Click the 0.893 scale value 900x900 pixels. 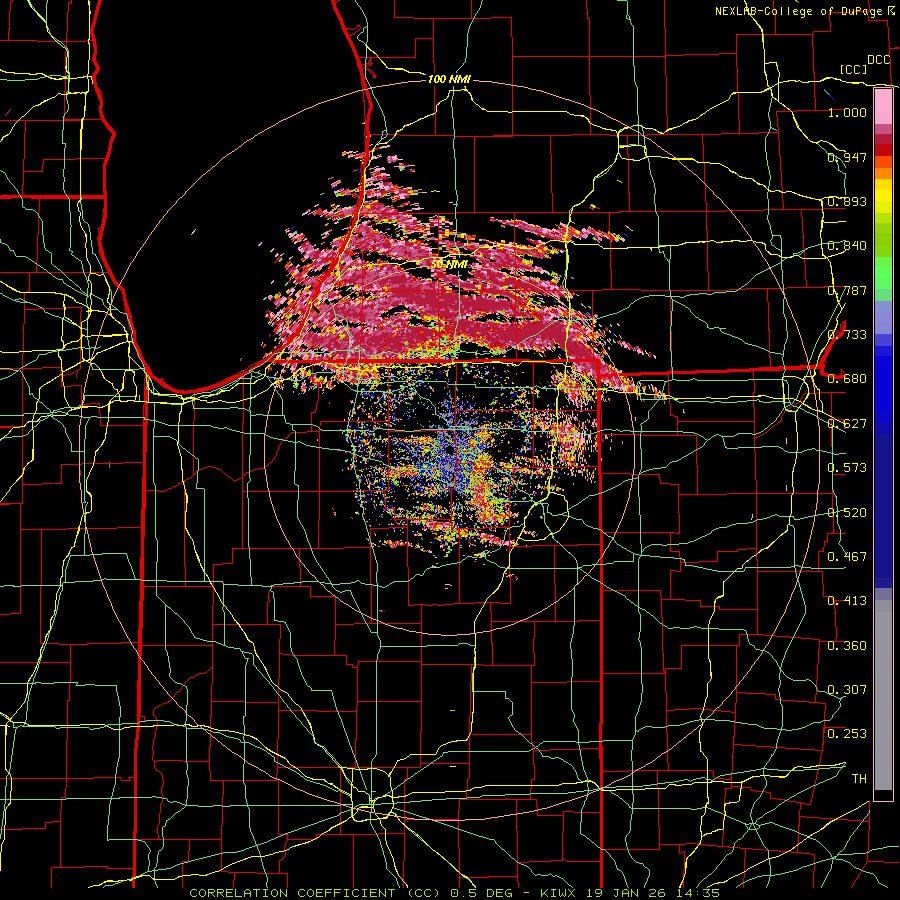coord(847,201)
